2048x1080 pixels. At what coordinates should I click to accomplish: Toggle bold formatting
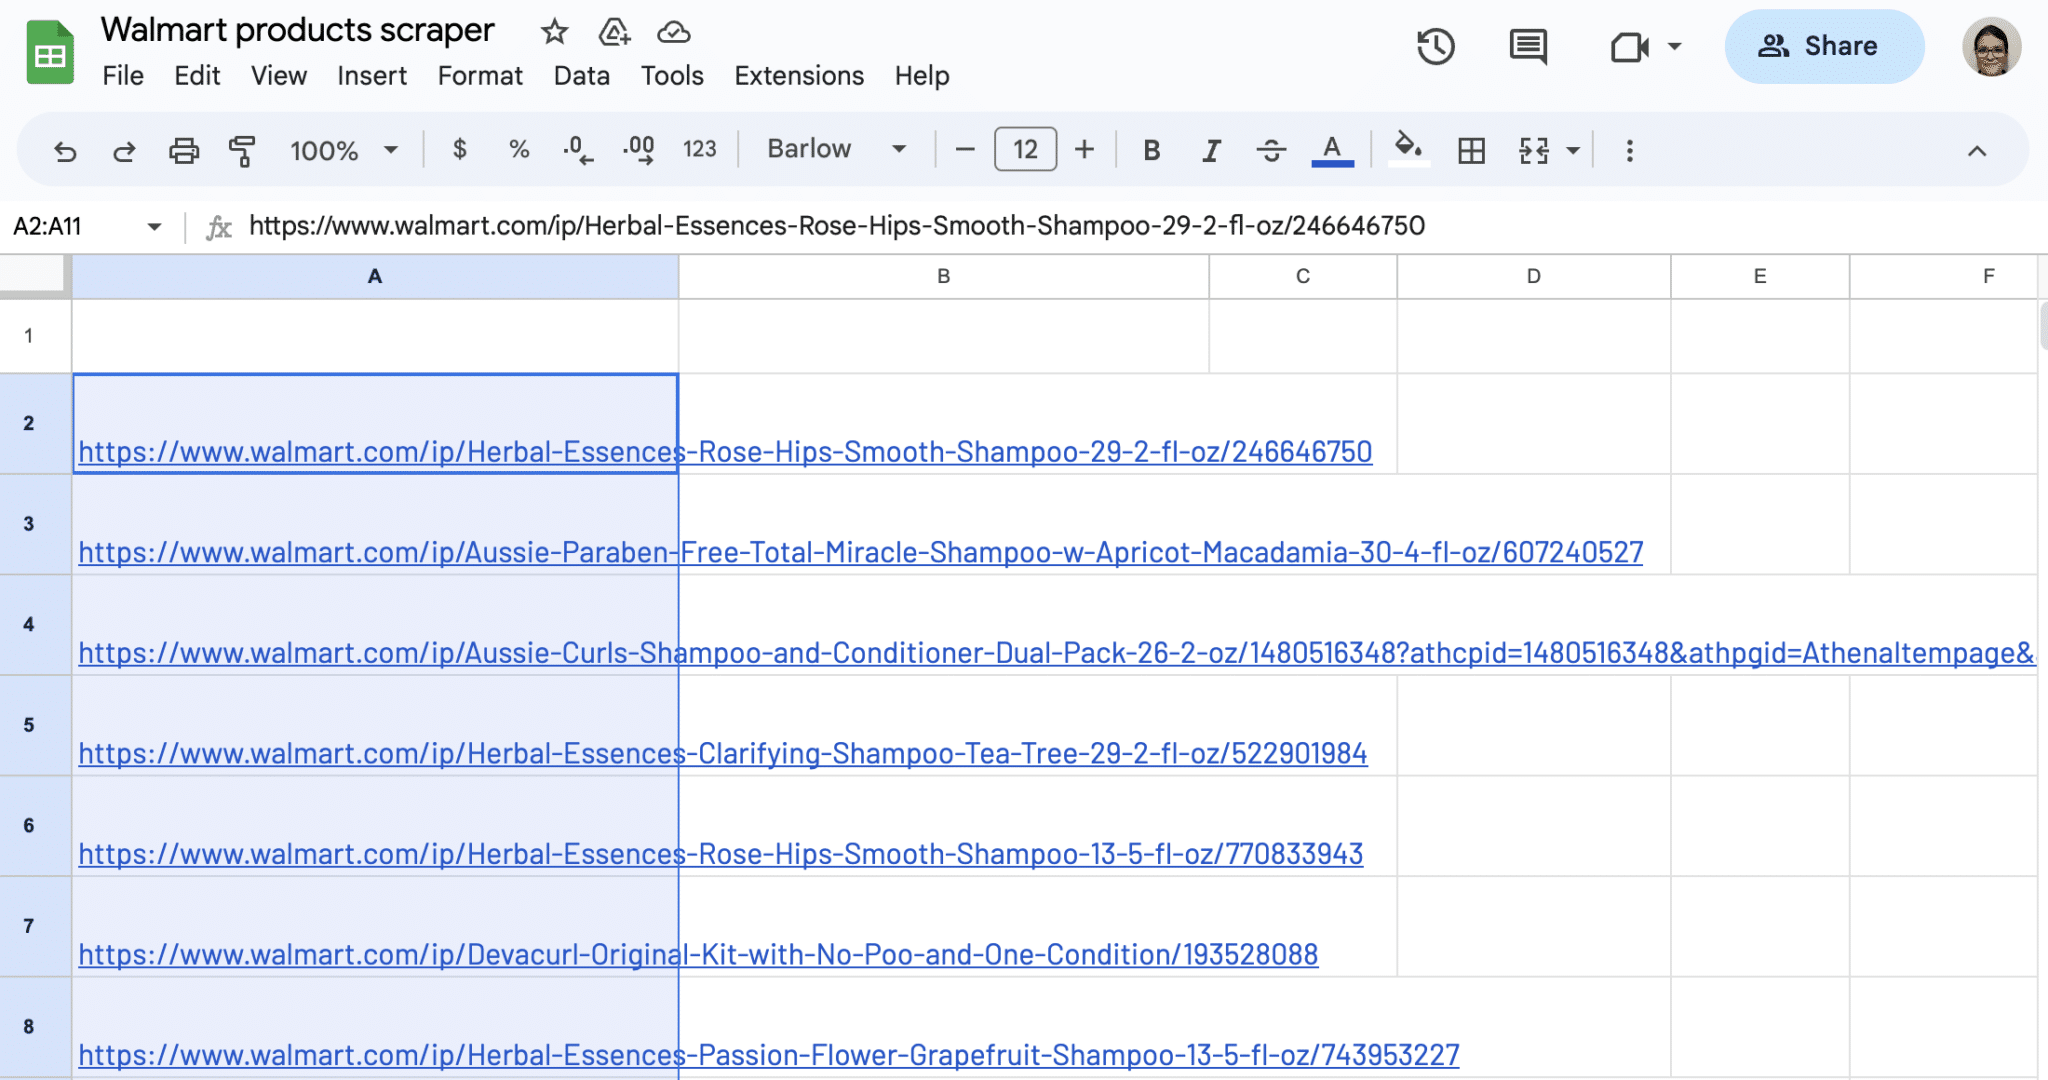coord(1151,150)
